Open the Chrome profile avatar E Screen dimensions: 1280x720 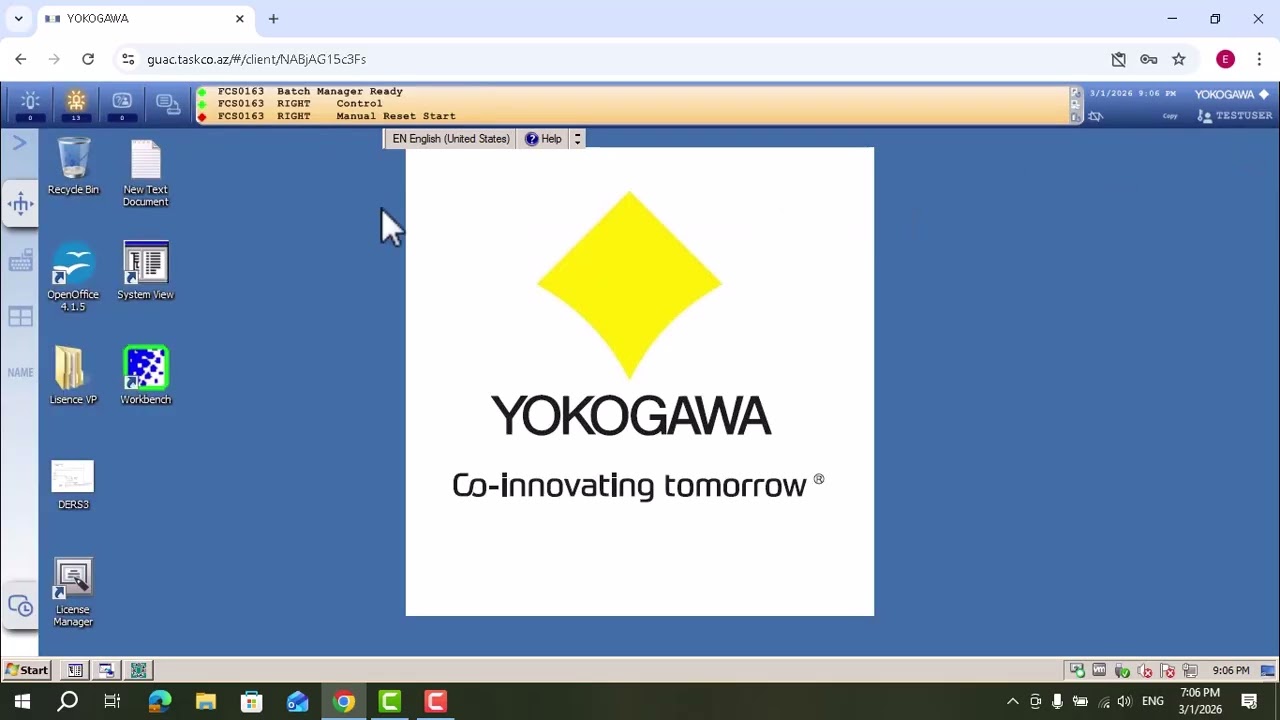point(1225,59)
